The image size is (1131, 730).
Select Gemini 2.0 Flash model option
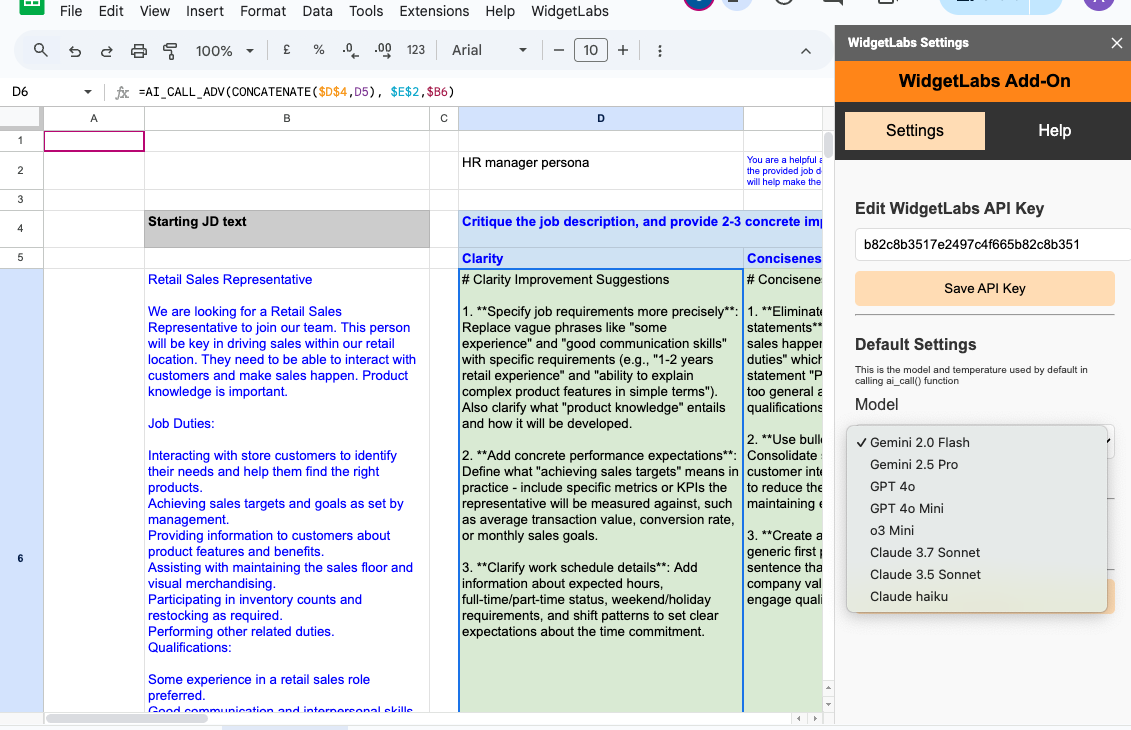pos(977,443)
